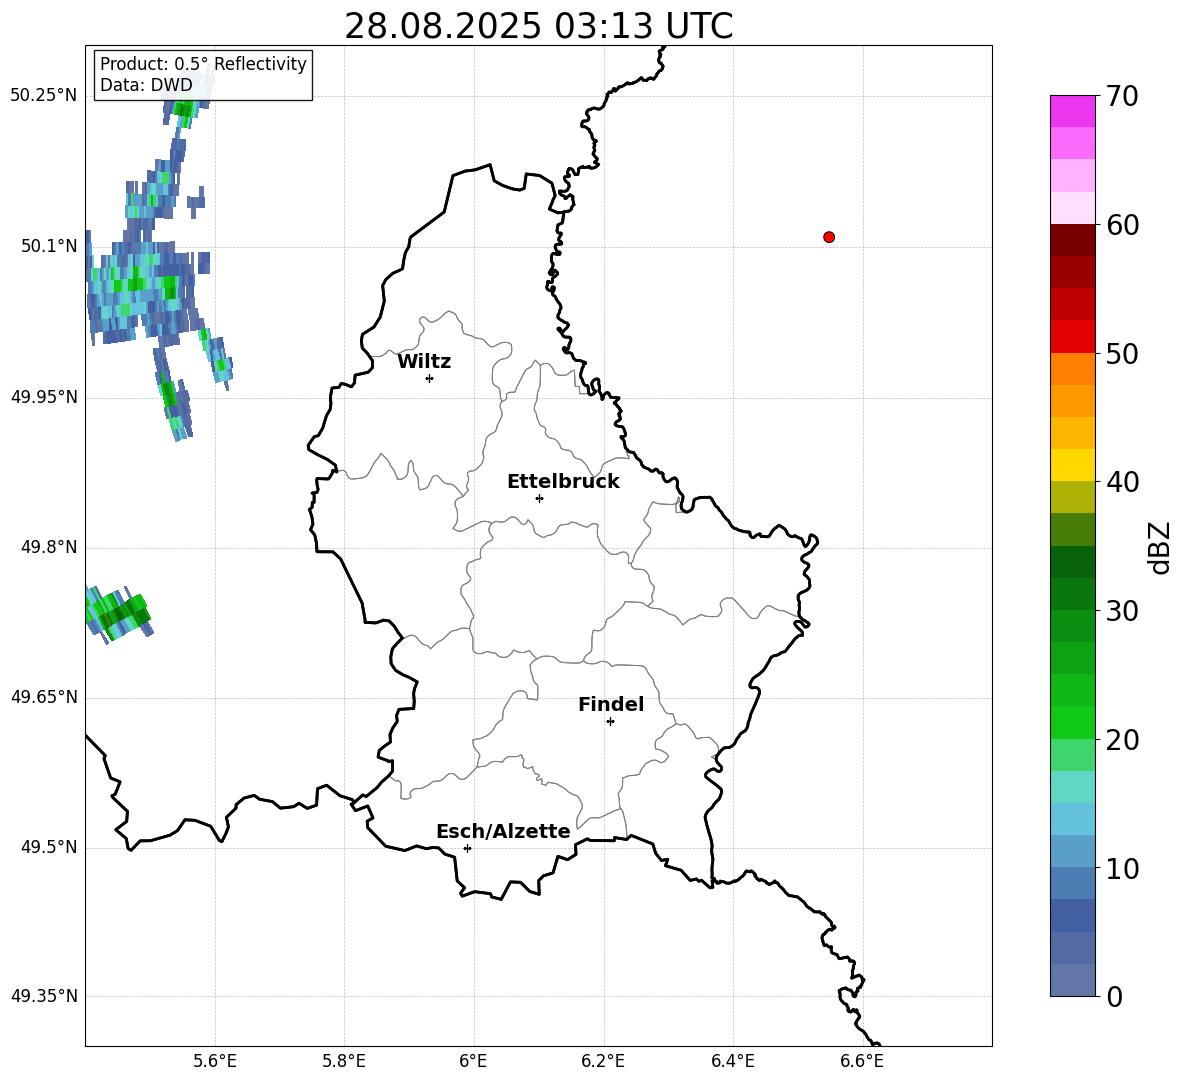Click the 30 dBZ colorbar tick label
Image resolution: width=1184 pixels, height=1081 pixels.
(x=1122, y=611)
